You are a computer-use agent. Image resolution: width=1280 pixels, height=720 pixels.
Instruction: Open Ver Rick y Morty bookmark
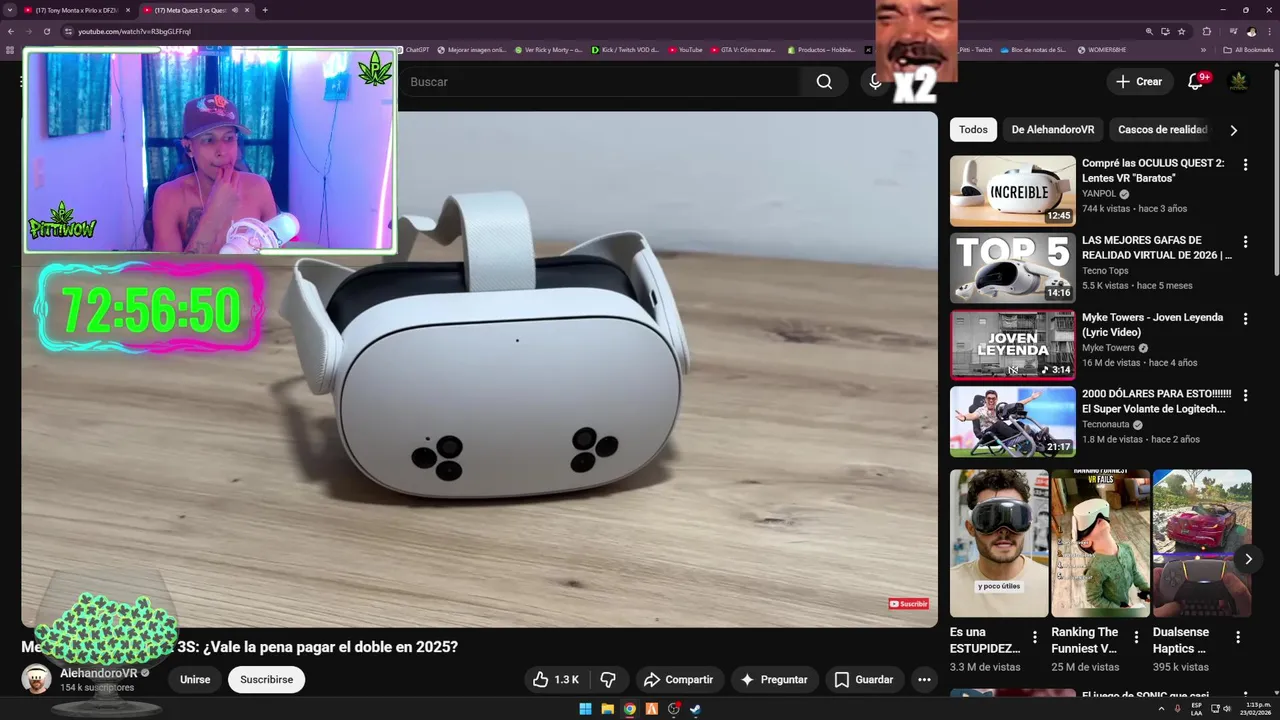[x=549, y=50]
